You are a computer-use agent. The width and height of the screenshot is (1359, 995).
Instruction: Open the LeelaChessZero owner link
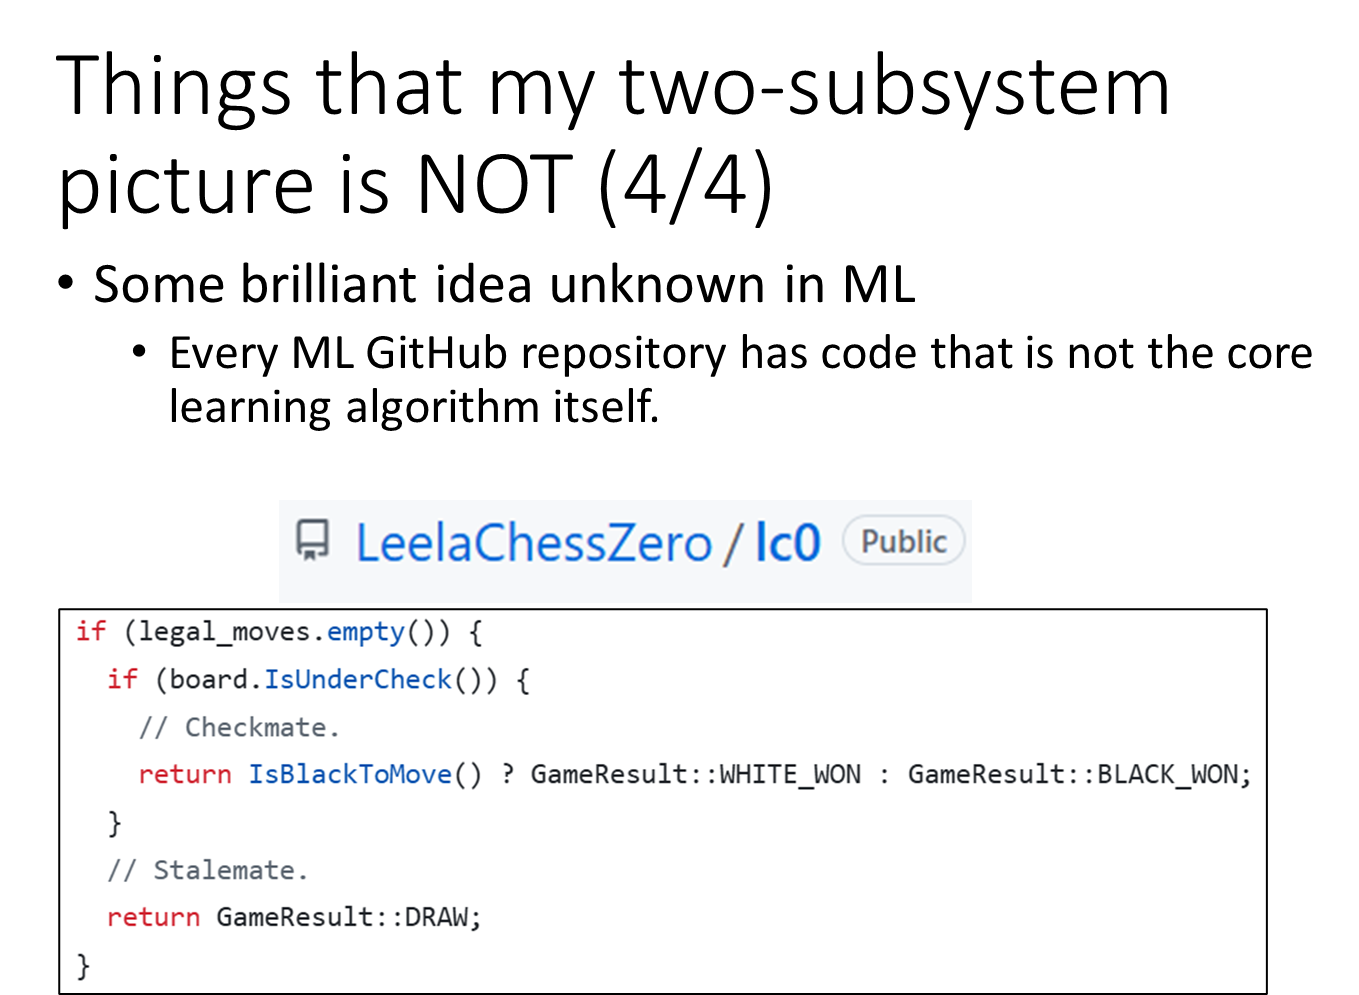pyautogui.click(x=534, y=543)
